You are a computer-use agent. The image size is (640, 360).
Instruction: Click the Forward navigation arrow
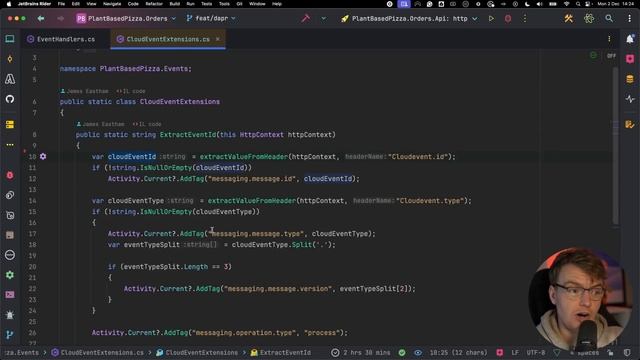pyautogui.click(x=60, y=18)
